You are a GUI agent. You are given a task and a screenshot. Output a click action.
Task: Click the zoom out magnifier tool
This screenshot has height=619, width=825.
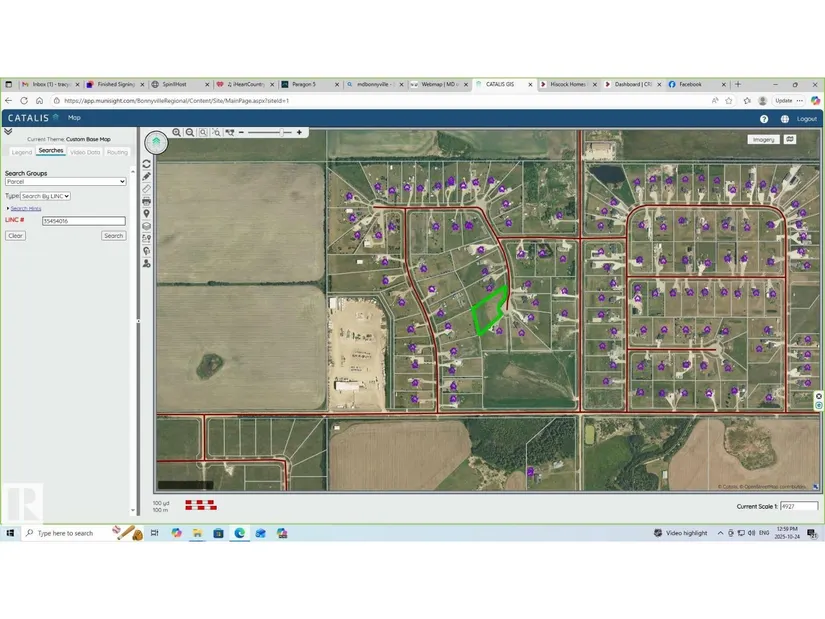click(190, 132)
